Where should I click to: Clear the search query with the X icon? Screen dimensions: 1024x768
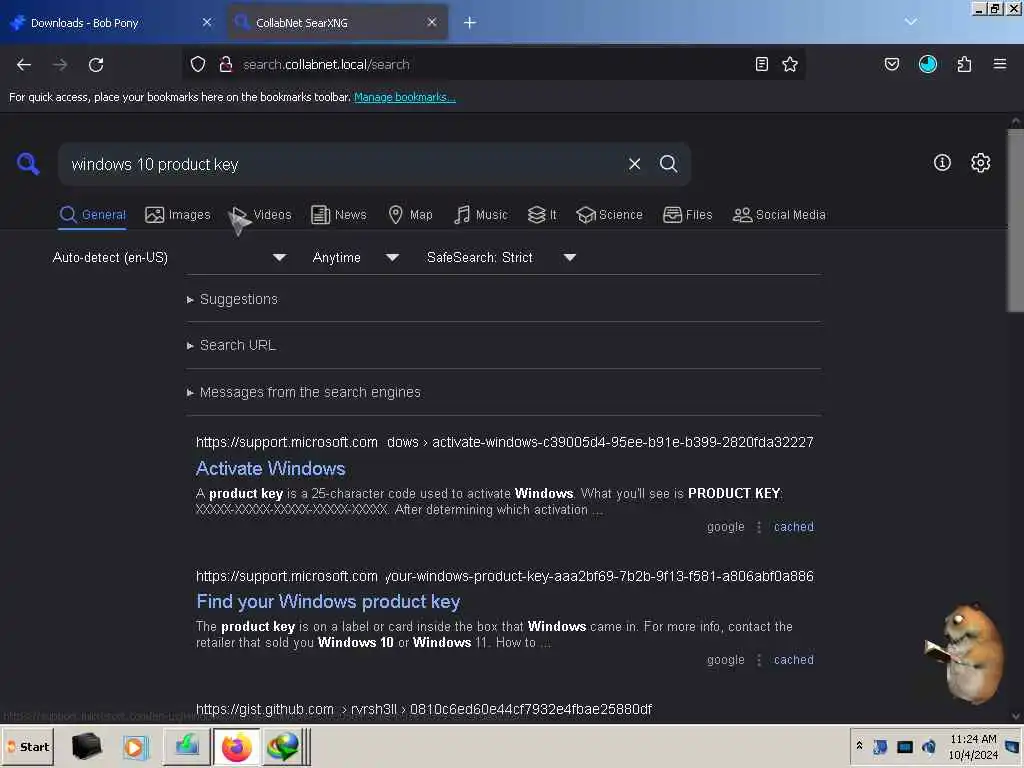point(634,164)
